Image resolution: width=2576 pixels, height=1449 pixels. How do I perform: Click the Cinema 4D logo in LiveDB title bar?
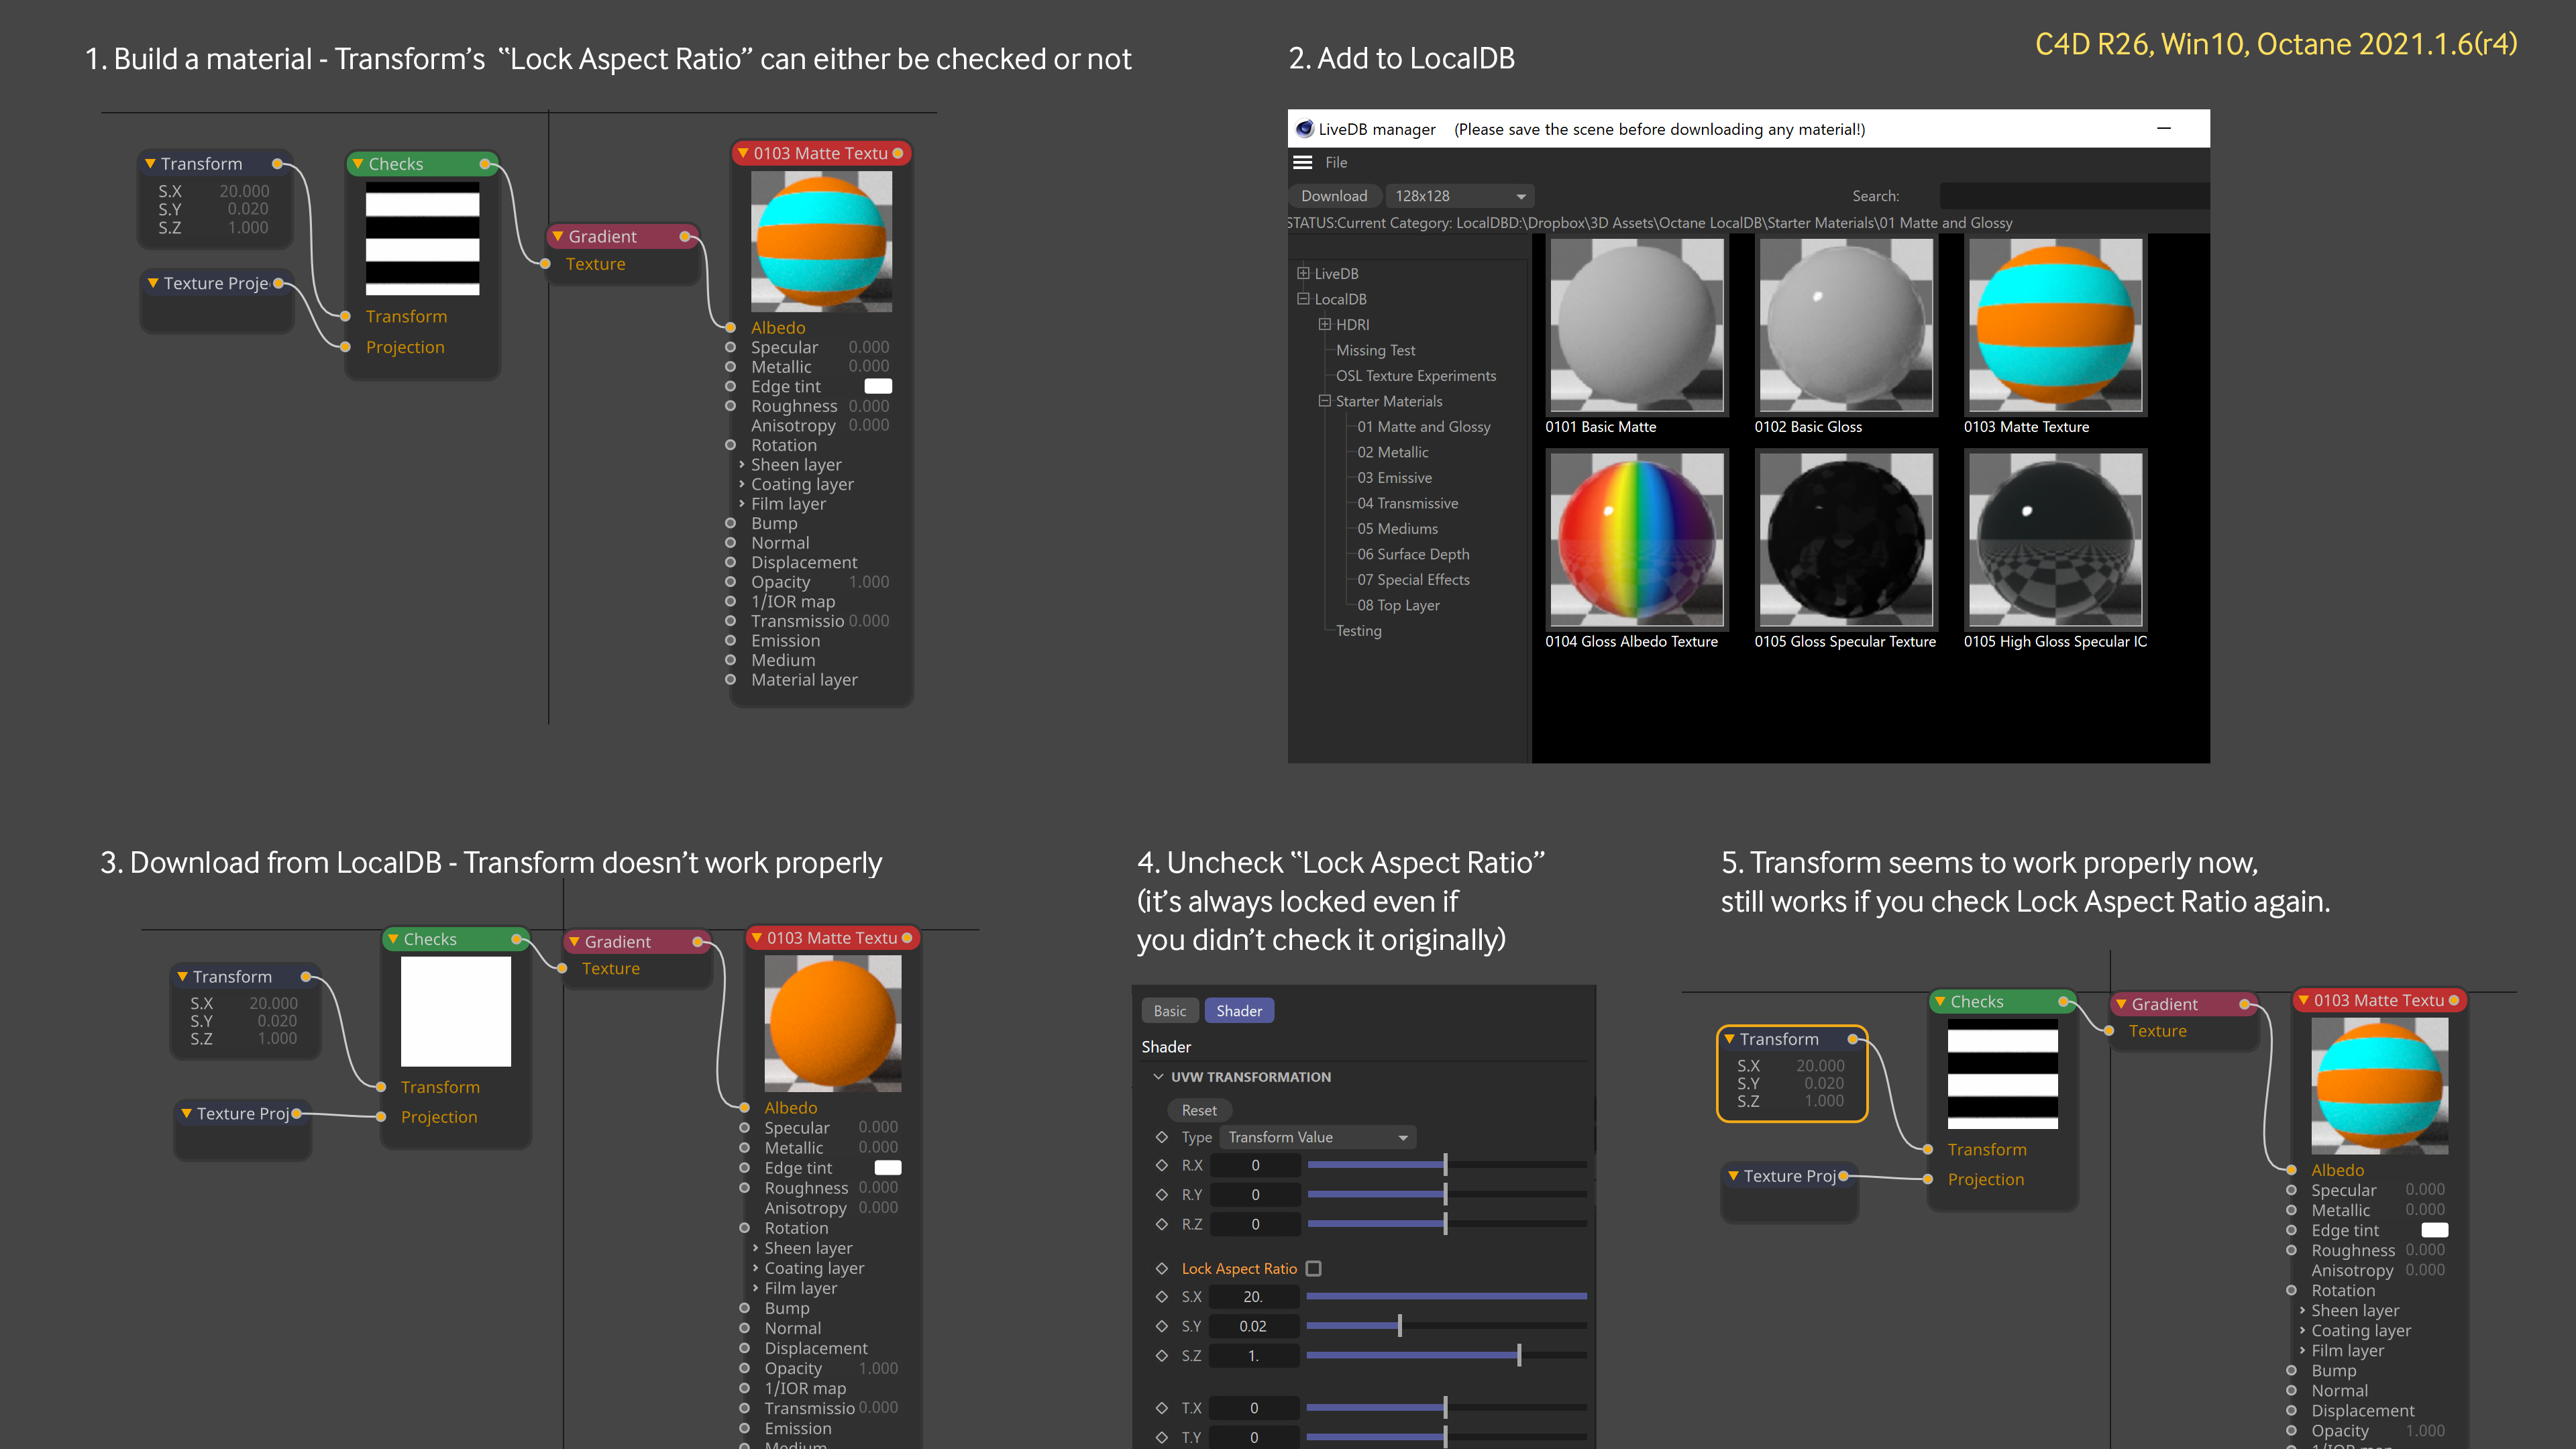tap(1304, 129)
